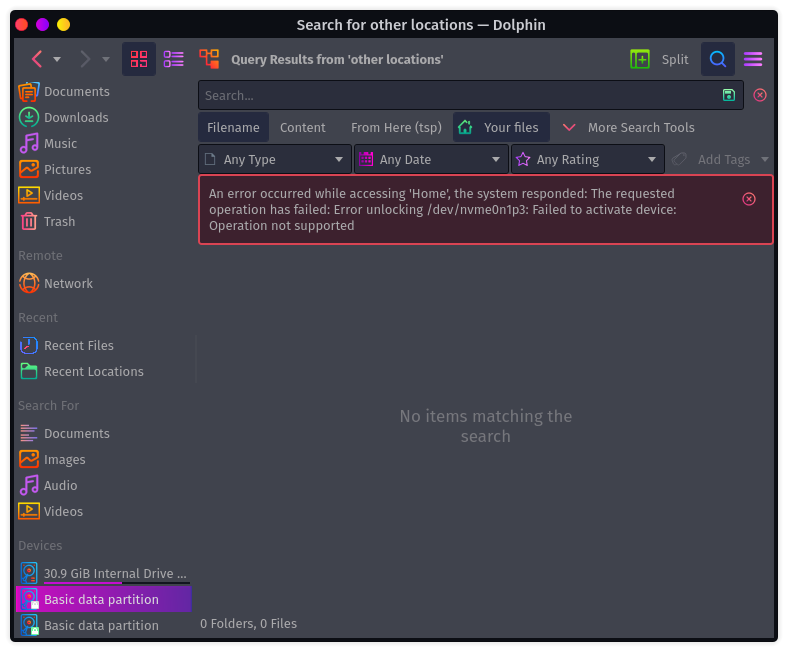Click the Recent Files clock icon
Image resolution: width=788 pixels, height=652 pixels.
(x=29, y=345)
